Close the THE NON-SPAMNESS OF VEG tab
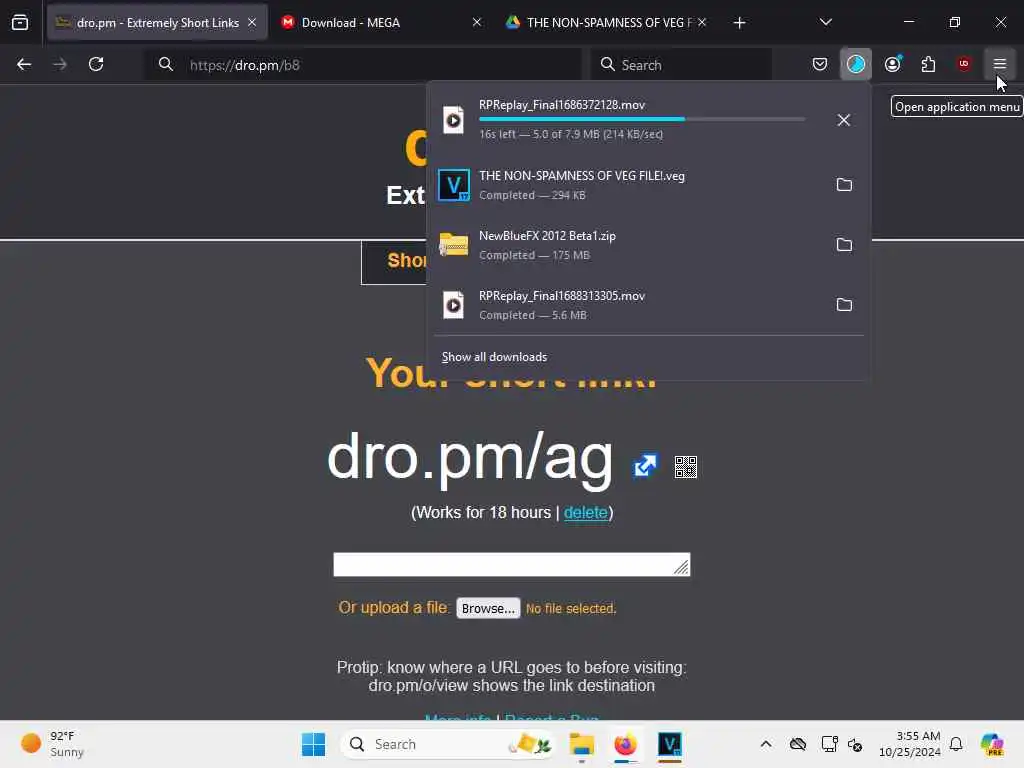The image size is (1024, 768). [x=702, y=23]
